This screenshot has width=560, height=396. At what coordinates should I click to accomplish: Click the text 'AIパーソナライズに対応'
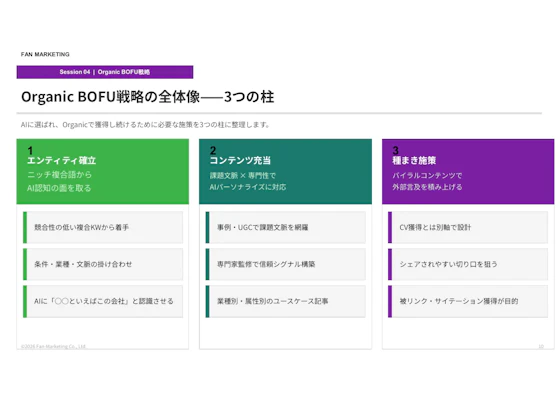pyautogui.click(x=248, y=187)
